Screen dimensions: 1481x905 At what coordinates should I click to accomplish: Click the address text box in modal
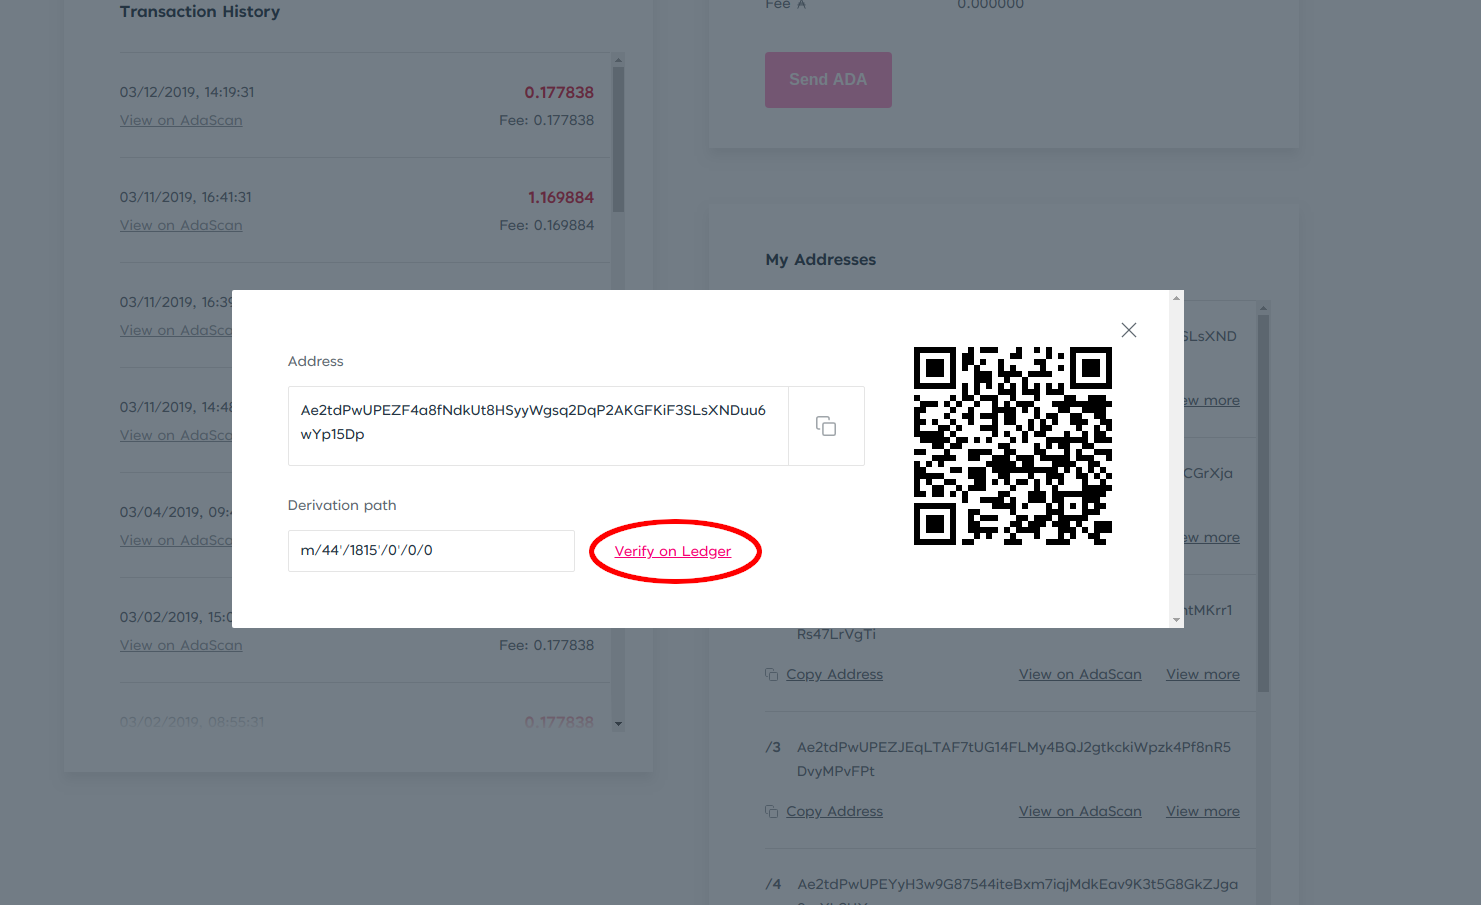(x=538, y=426)
